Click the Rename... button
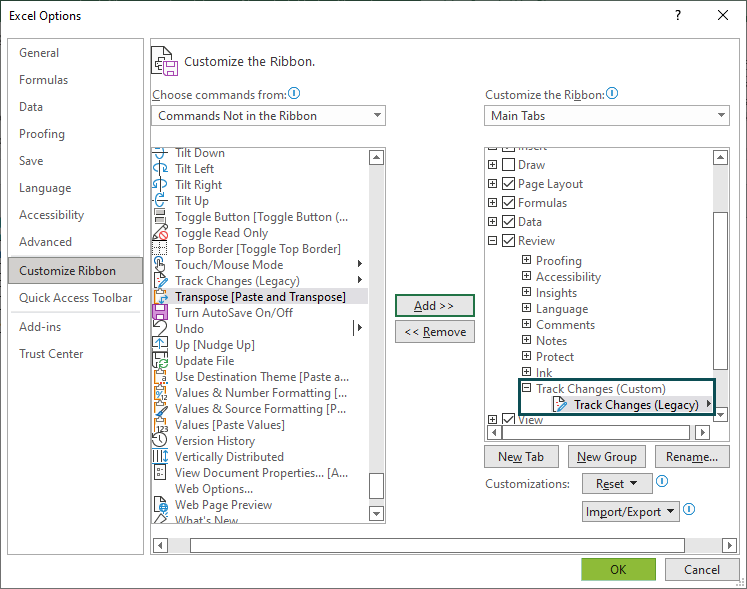The image size is (747, 589). point(692,457)
